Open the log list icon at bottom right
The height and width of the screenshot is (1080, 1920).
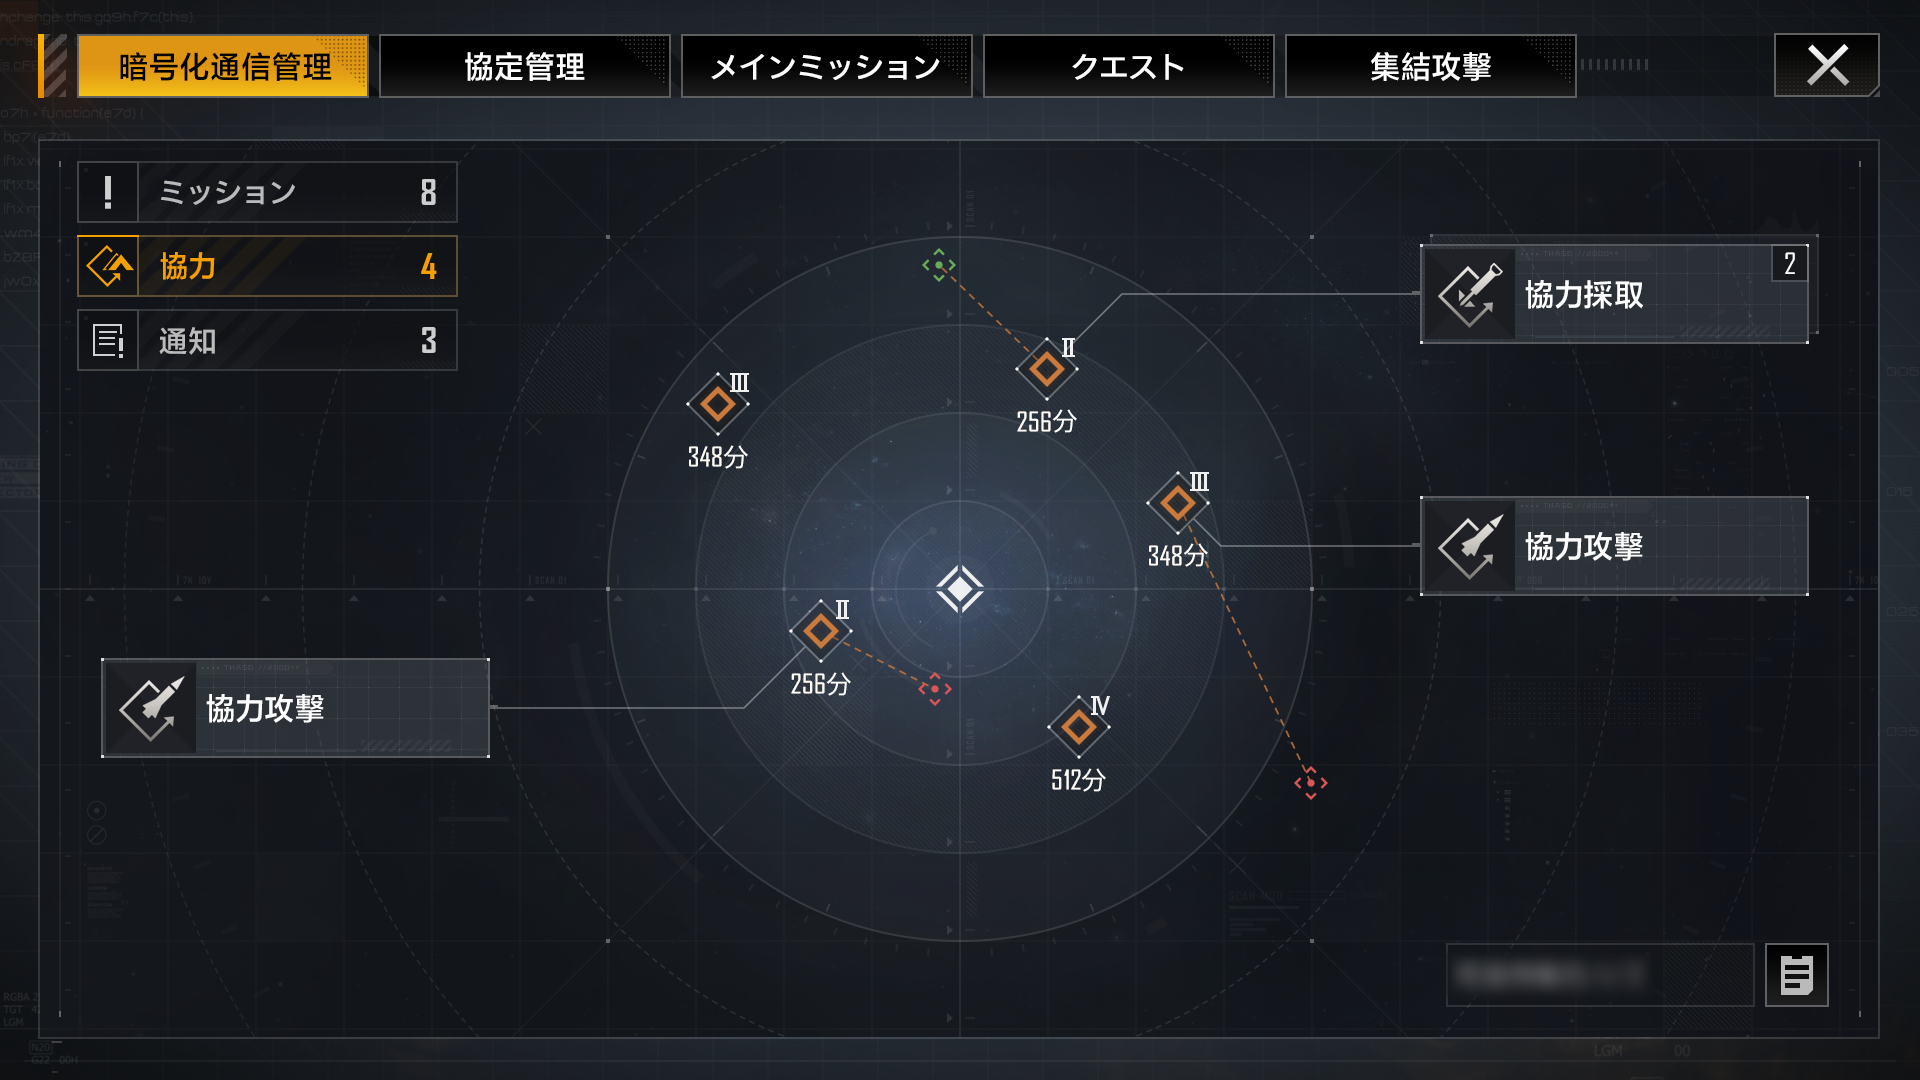(x=1796, y=975)
